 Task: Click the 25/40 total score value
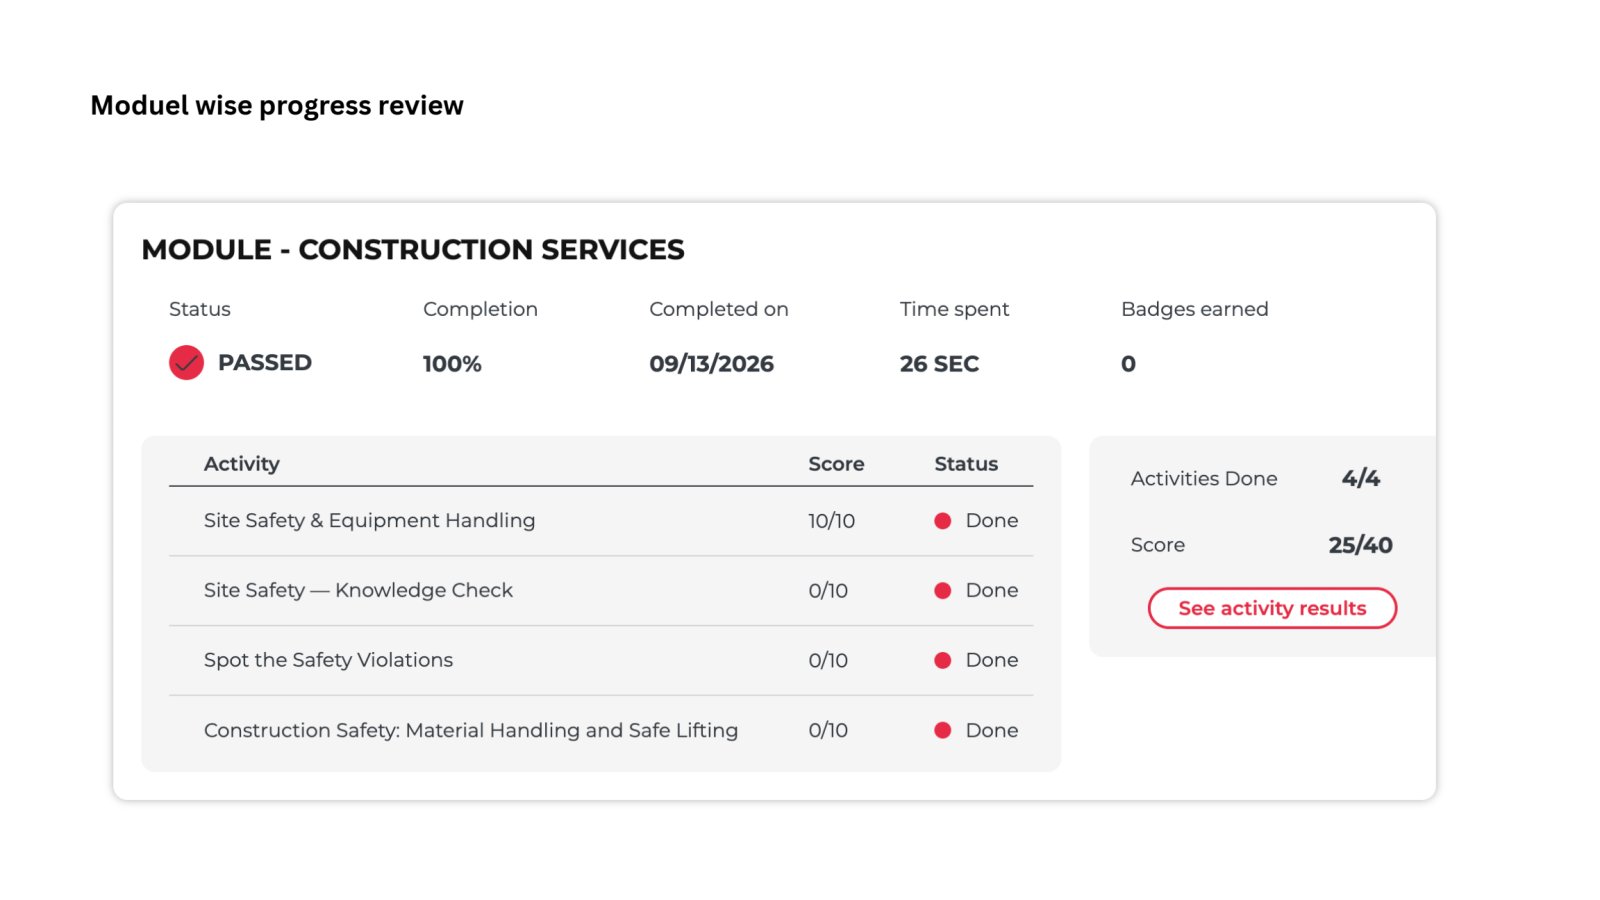[x=1360, y=545]
